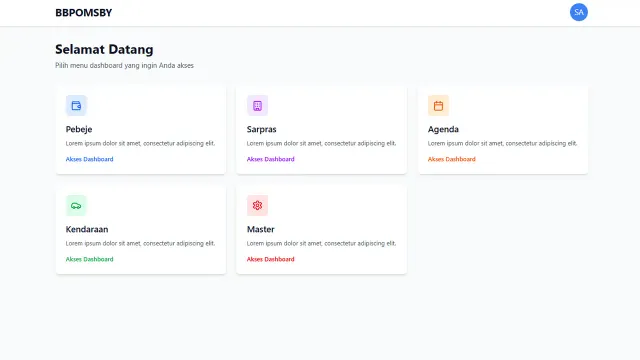The width and height of the screenshot is (640, 360).
Task: Click the Lorem ipsum description on Master card
Action: (x=321, y=243)
